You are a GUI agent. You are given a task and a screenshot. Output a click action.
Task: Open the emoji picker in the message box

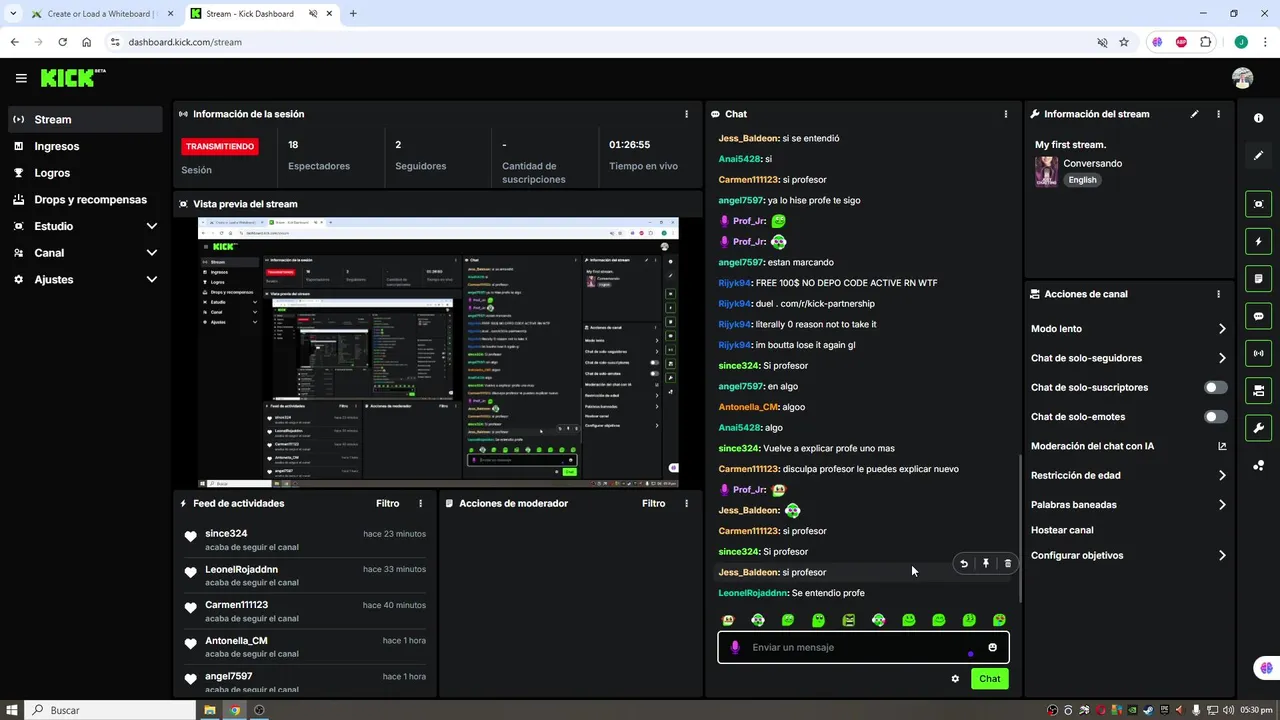coord(993,647)
